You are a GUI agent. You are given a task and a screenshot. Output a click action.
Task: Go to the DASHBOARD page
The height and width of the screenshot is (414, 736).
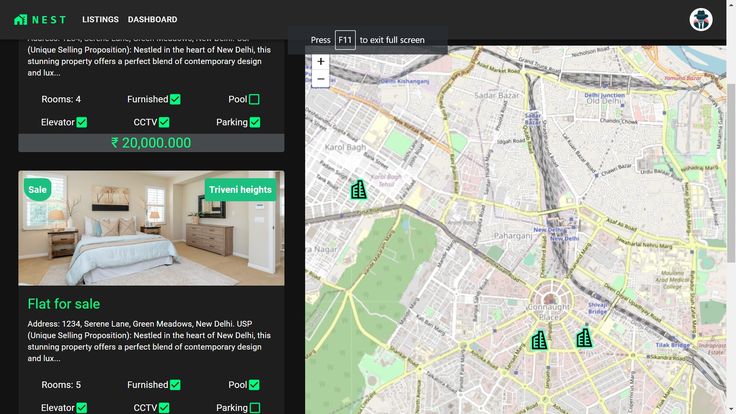153,20
